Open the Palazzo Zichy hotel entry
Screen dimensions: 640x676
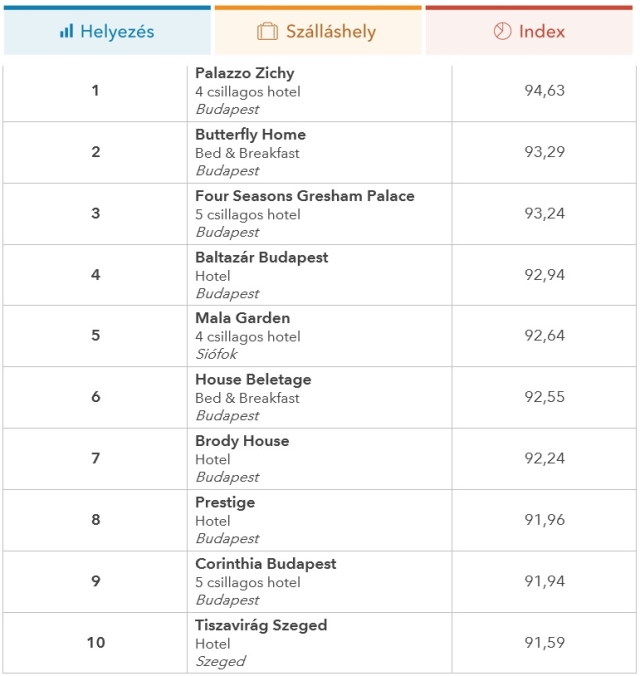245,73
